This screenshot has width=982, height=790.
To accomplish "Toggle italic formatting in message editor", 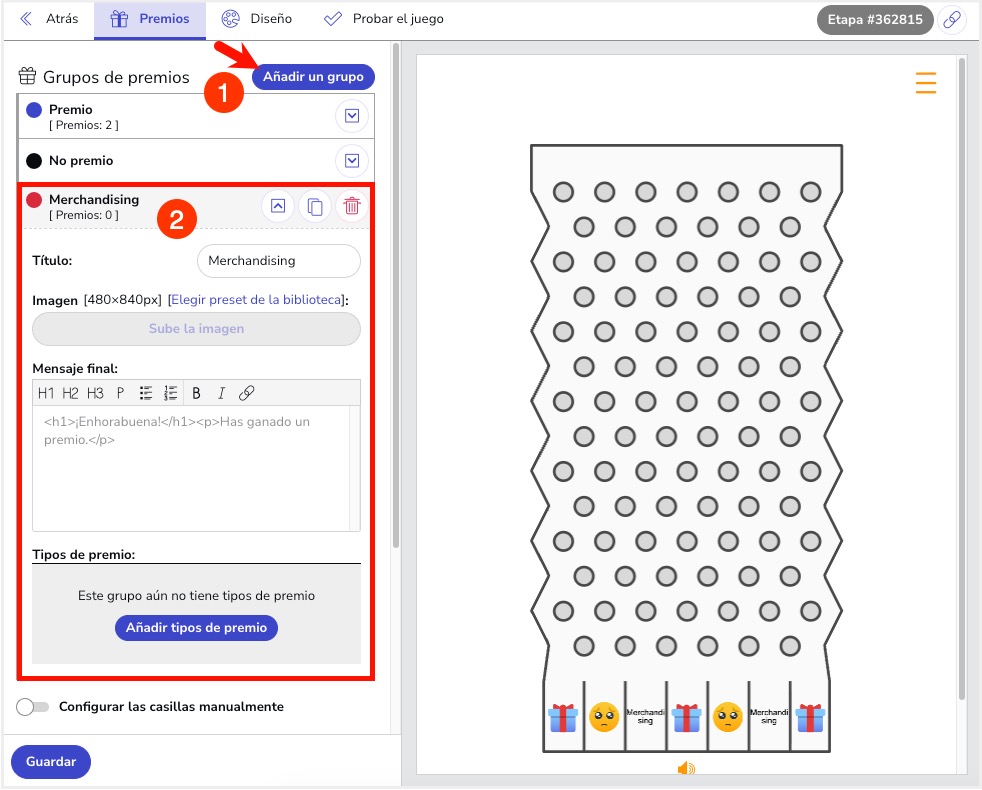I will [221, 393].
